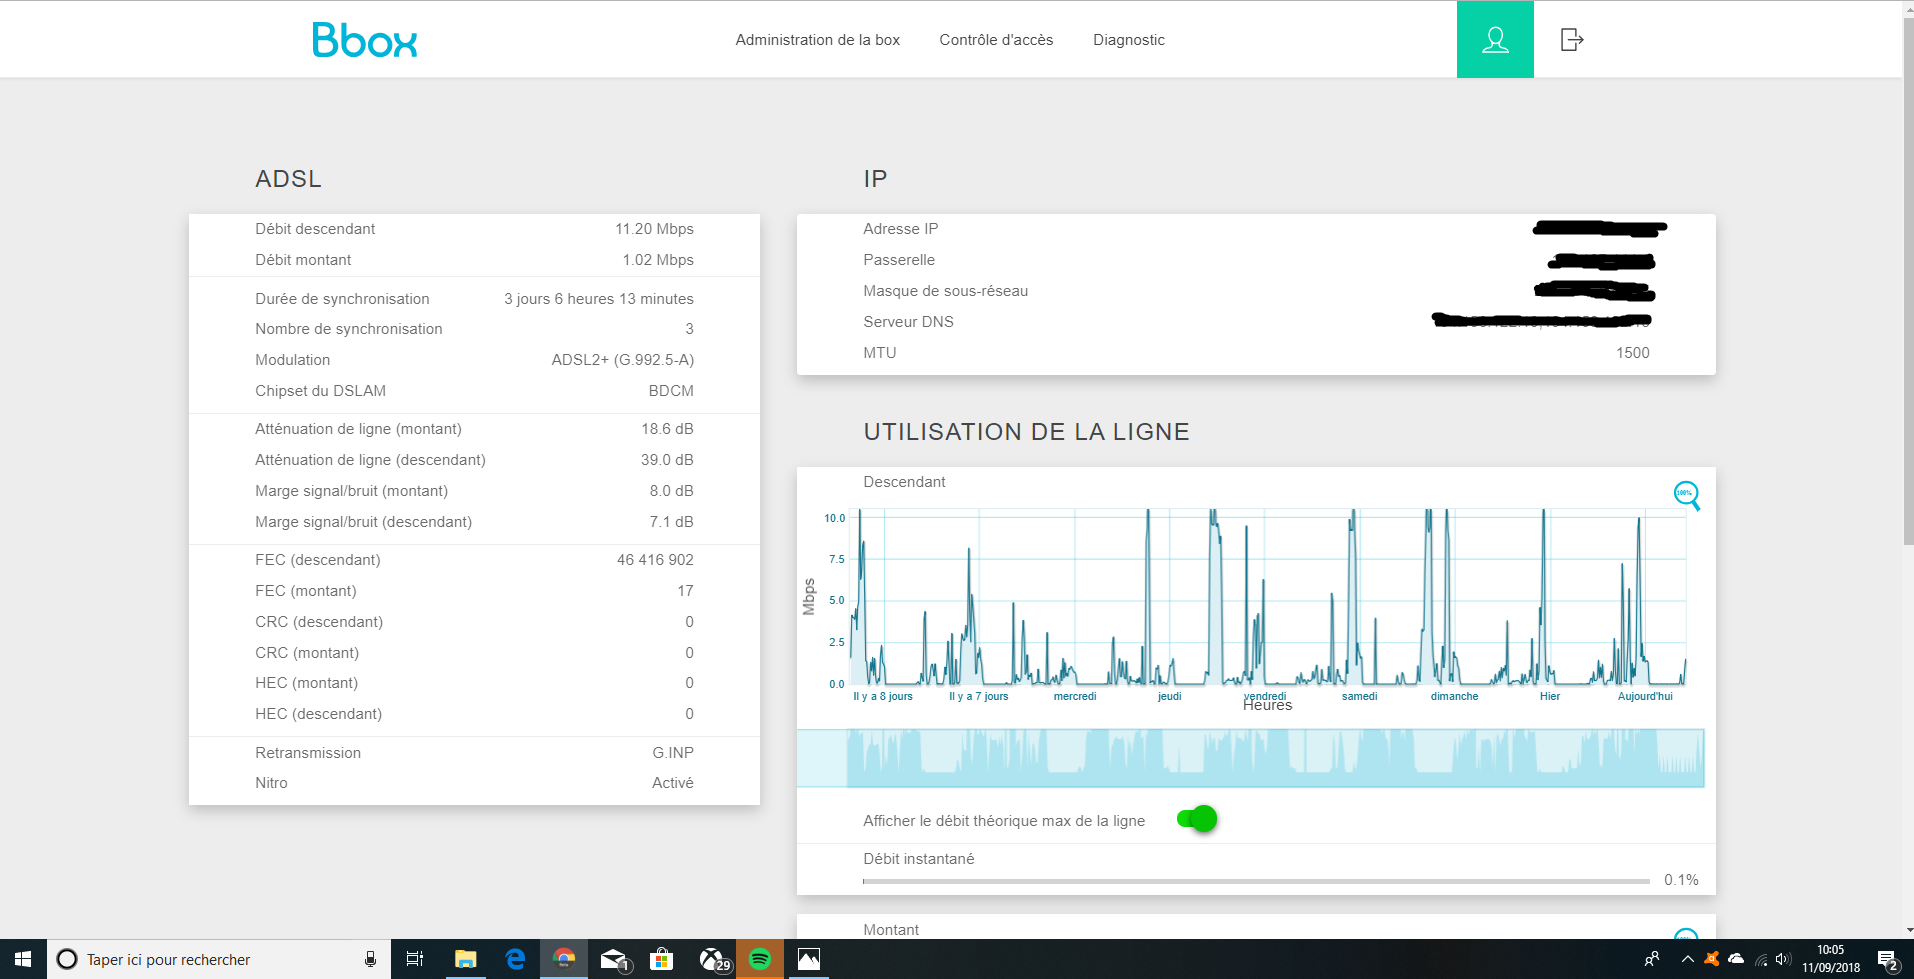Click the UTILISATION DE LA LIGNE heading
This screenshot has width=1914, height=979.
1026,432
